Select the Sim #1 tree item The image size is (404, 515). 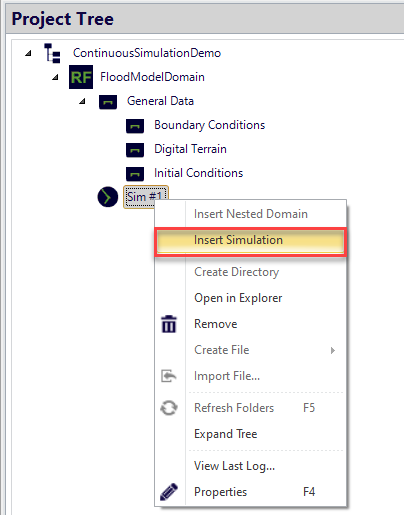[146, 197]
